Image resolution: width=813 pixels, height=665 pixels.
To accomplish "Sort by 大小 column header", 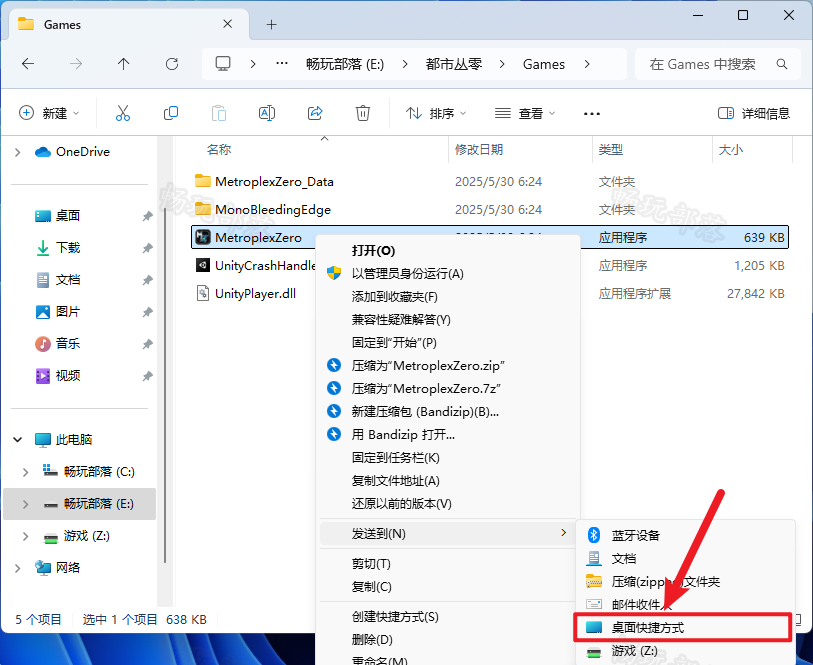I will (731, 150).
